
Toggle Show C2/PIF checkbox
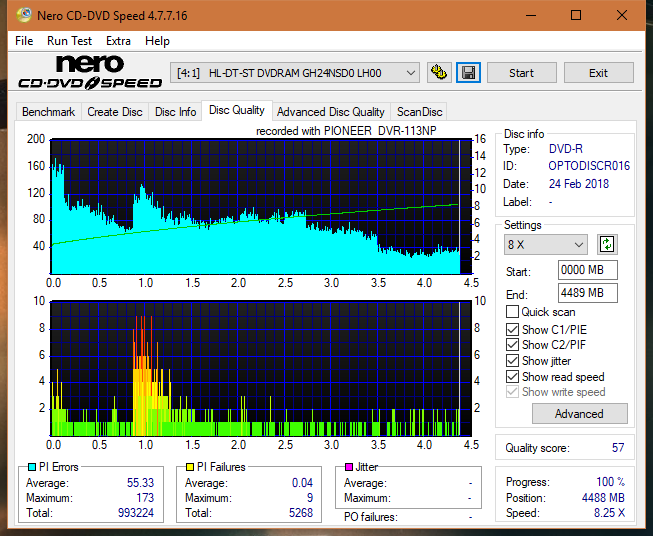coord(512,345)
